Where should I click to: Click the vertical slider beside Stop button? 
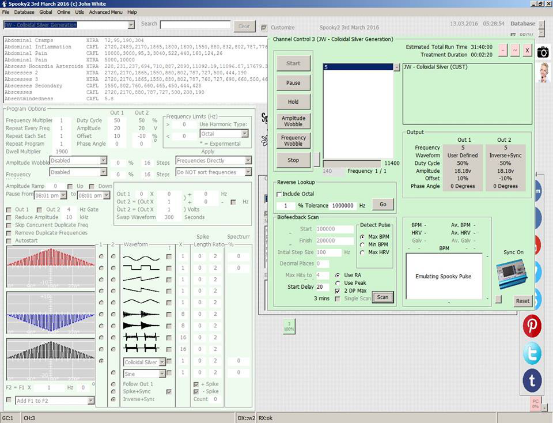point(316,159)
